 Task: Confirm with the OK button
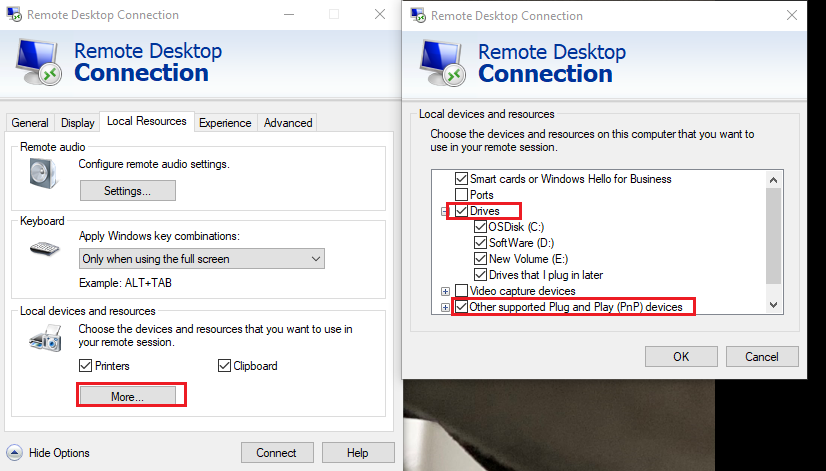tap(681, 357)
